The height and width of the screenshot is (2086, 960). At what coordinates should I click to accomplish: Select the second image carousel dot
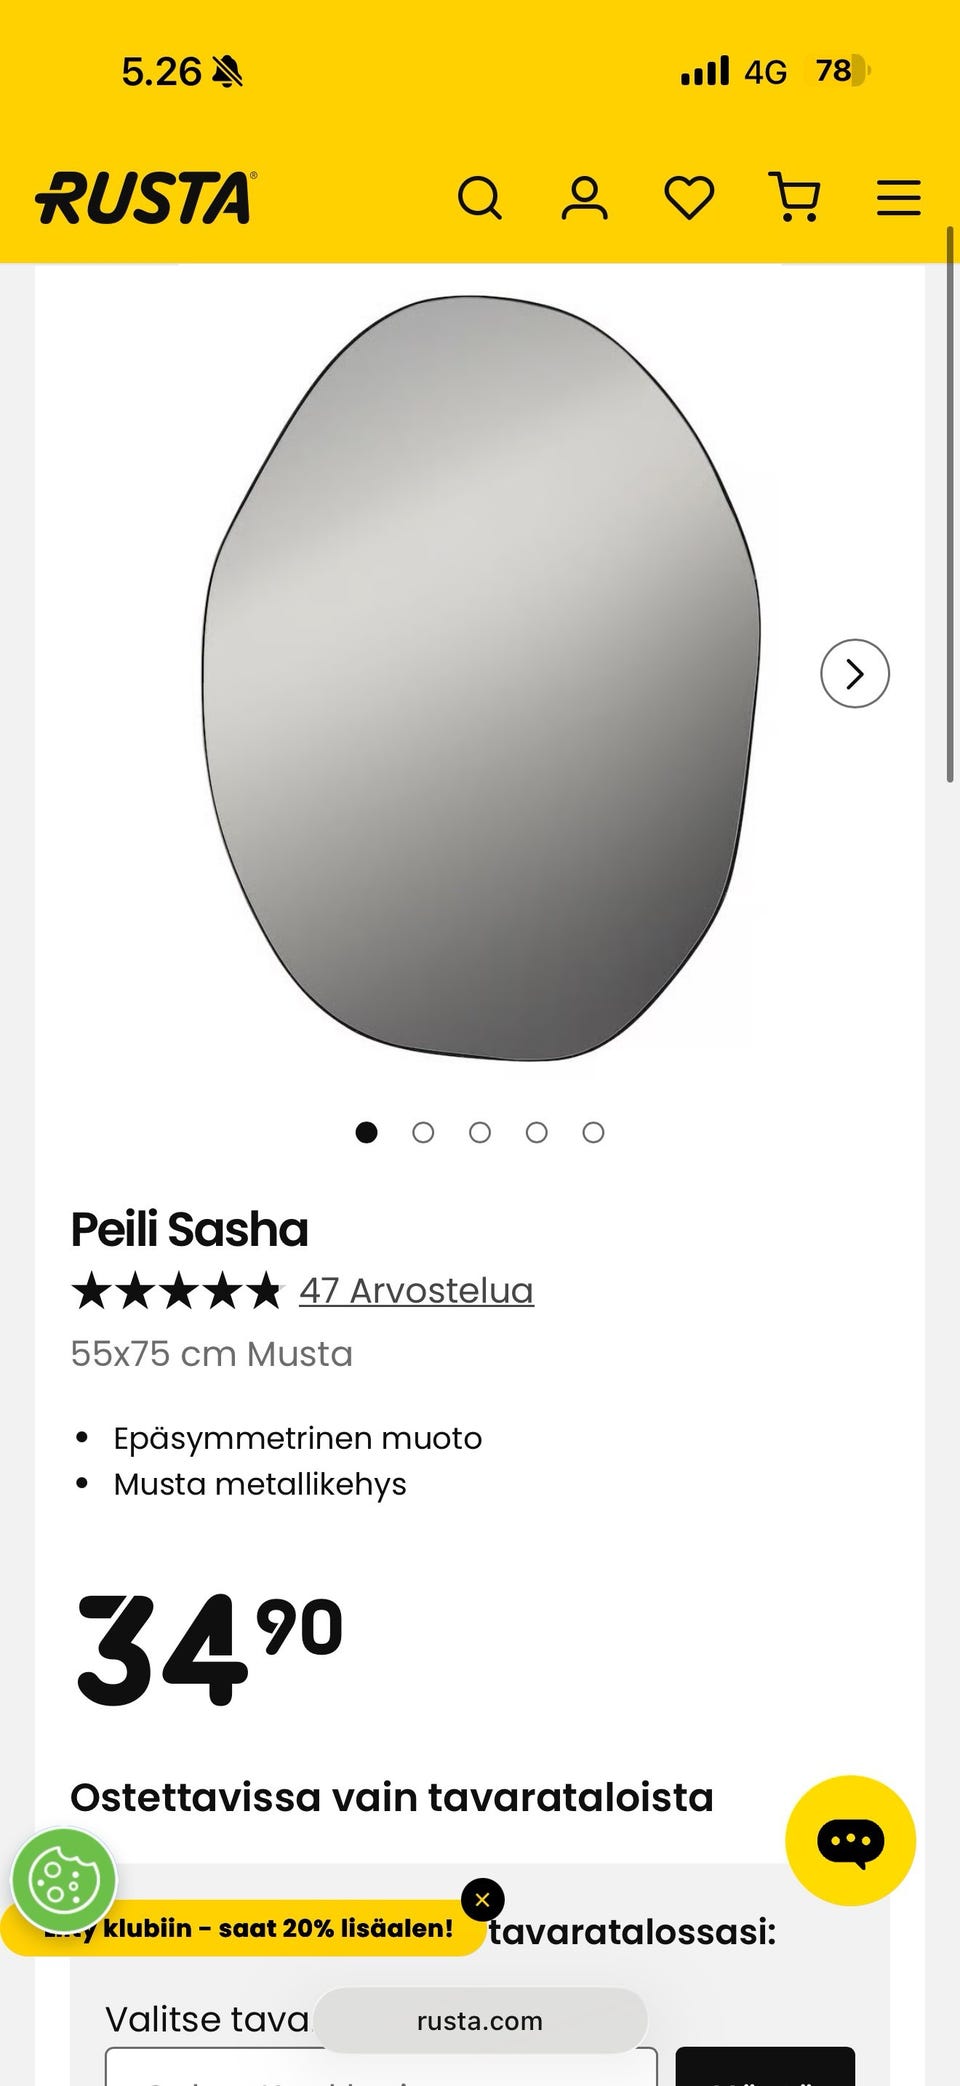(423, 1132)
